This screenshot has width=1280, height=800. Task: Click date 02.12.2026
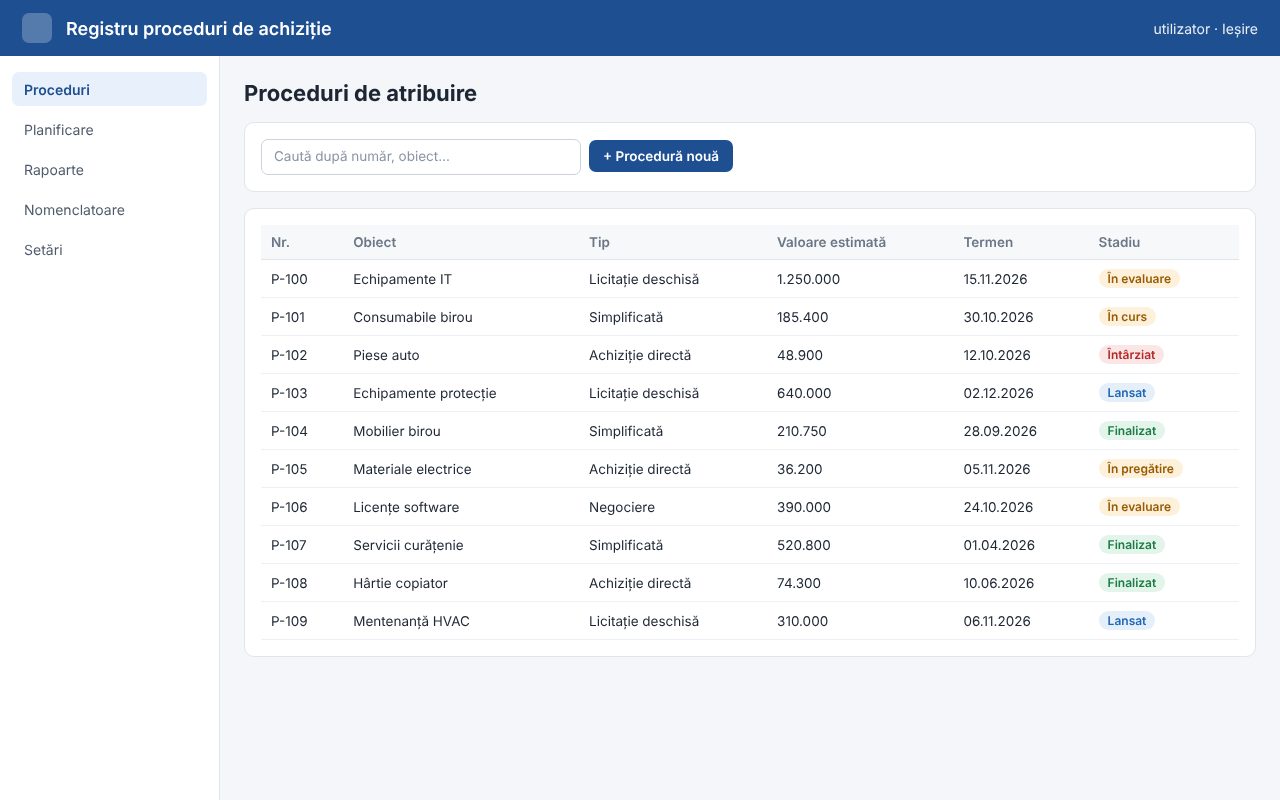999,393
